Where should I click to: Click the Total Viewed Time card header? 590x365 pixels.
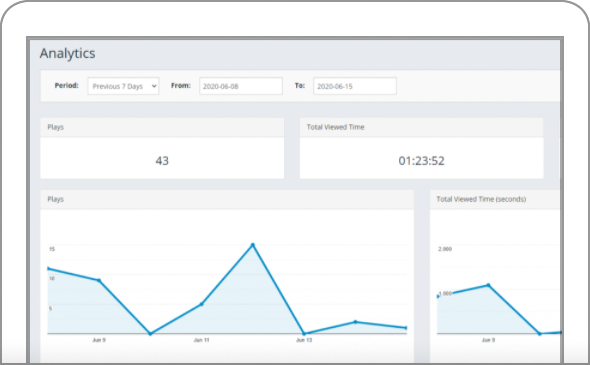[421, 127]
